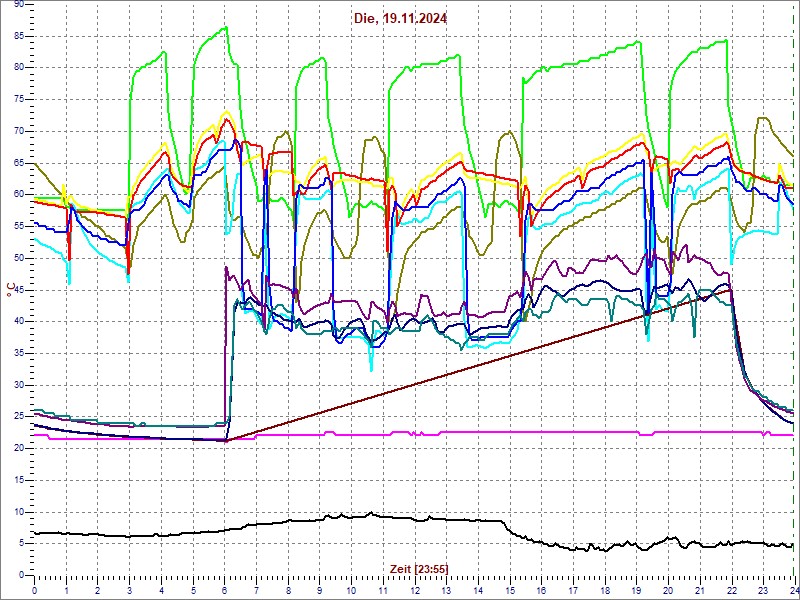800x600 pixels.
Task: Select the 15 value on the temperature axis
Action: [x=18, y=480]
